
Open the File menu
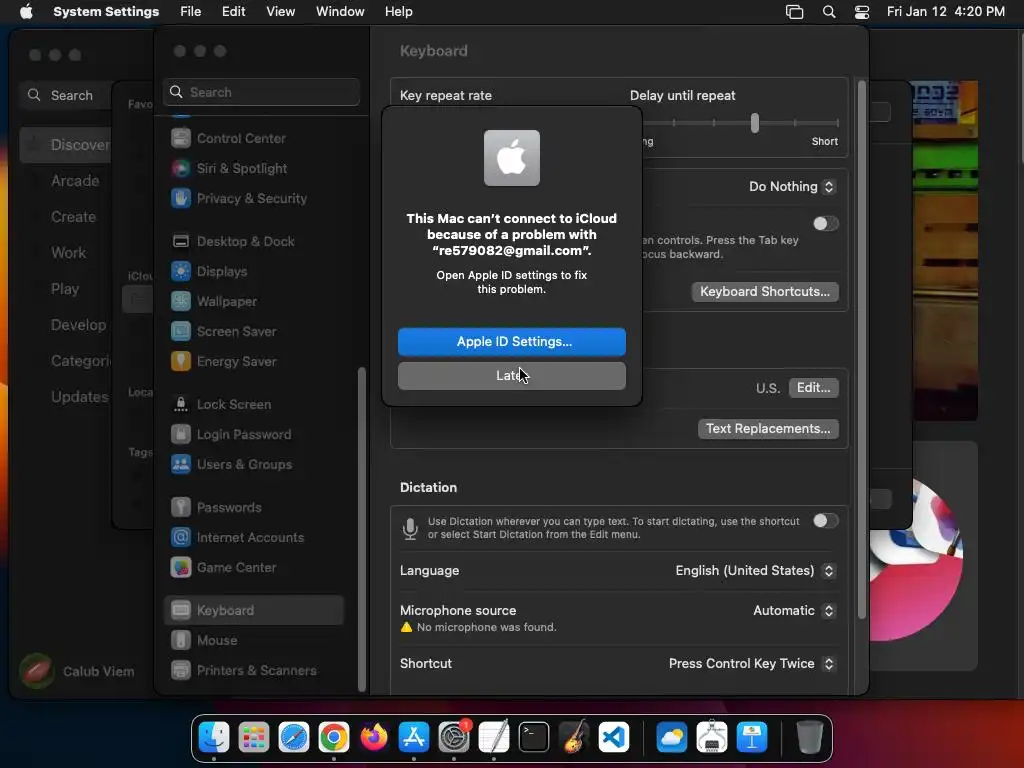coord(191,12)
